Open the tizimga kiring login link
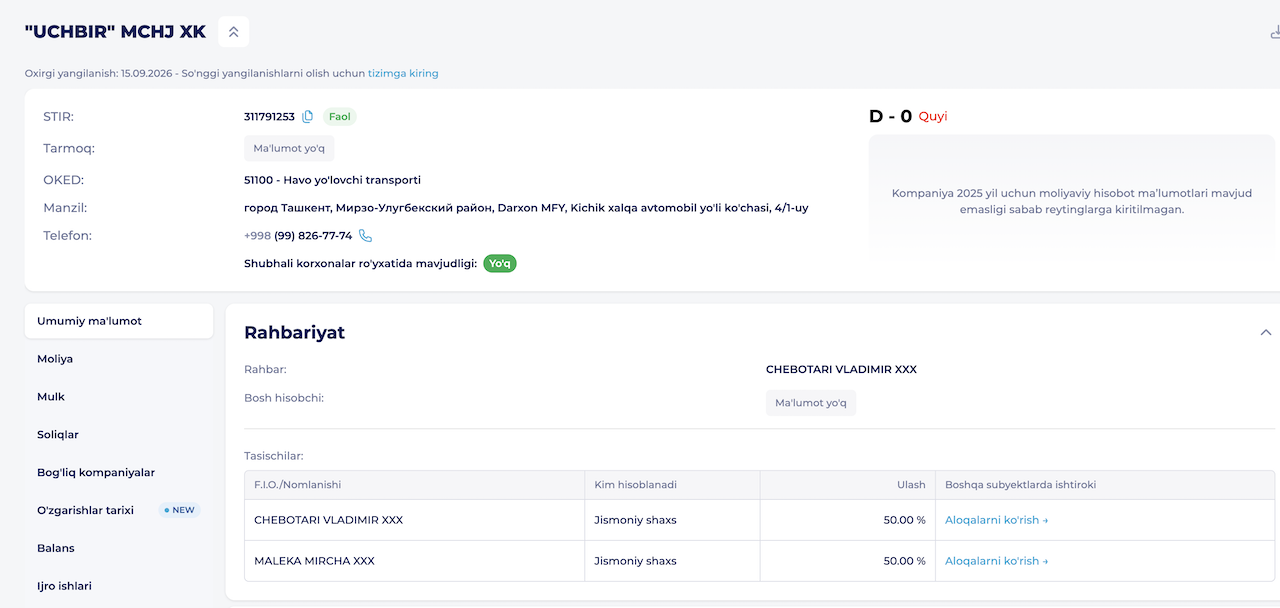The height and width of the screenshot is (608, 1280). (x=403, y=73)
